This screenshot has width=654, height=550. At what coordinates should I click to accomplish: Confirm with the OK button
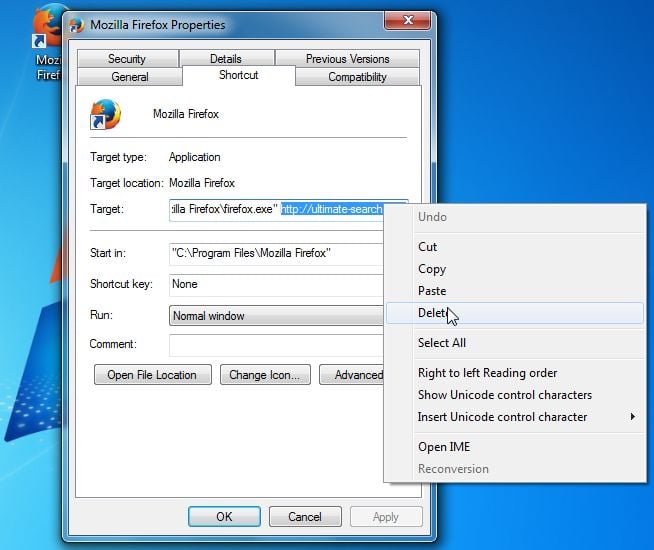click(224, 517)
